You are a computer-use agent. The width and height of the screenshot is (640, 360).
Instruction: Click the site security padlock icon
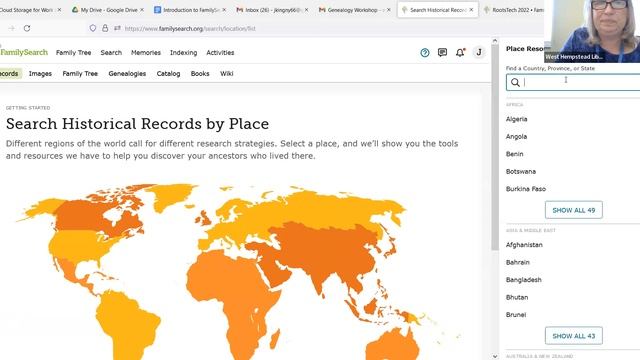pos(105,28)
